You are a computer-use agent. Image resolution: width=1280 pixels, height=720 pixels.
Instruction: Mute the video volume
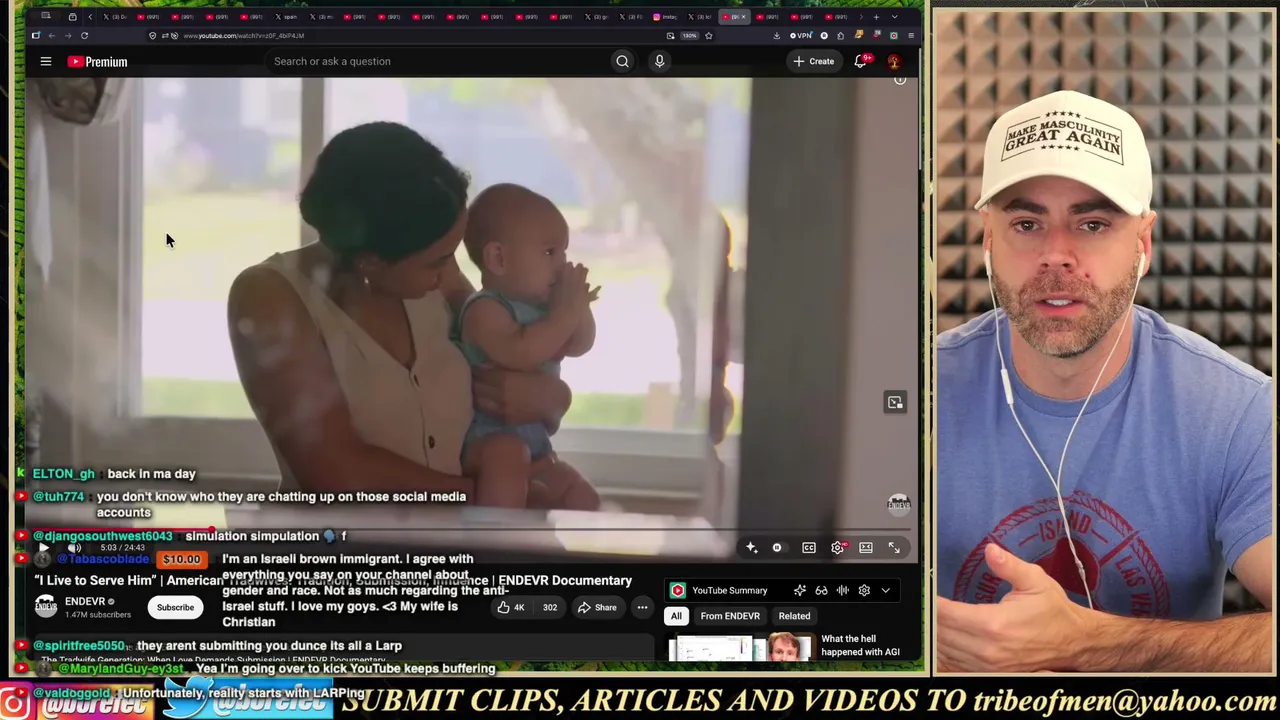(x=74, y=548)
